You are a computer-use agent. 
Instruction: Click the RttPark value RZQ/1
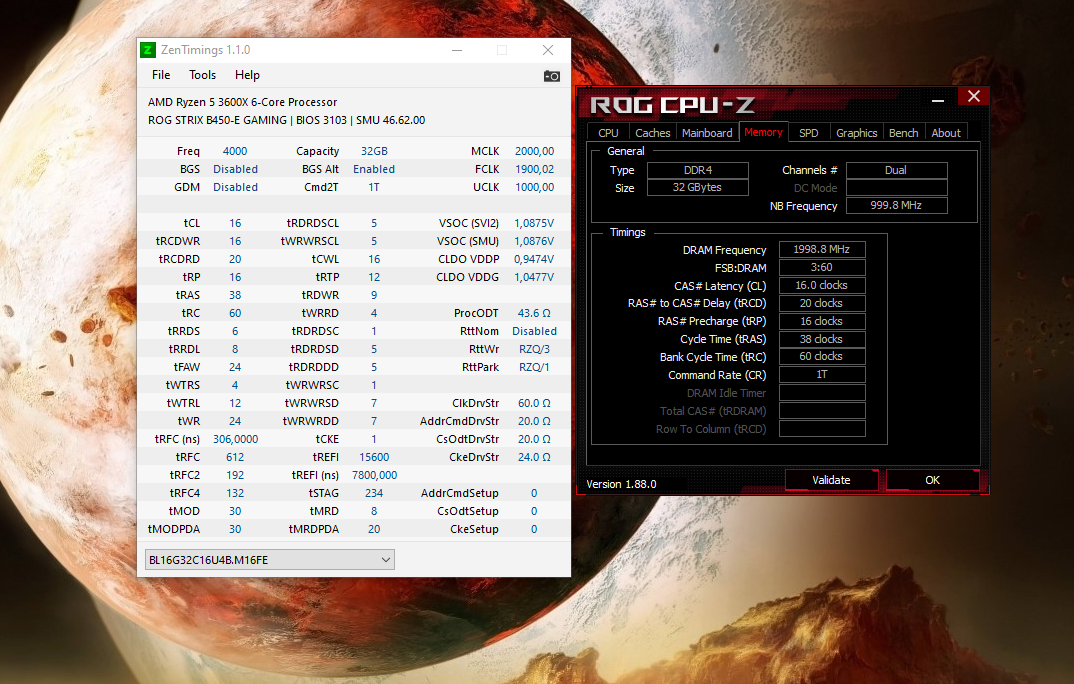(x=534, y=367)
